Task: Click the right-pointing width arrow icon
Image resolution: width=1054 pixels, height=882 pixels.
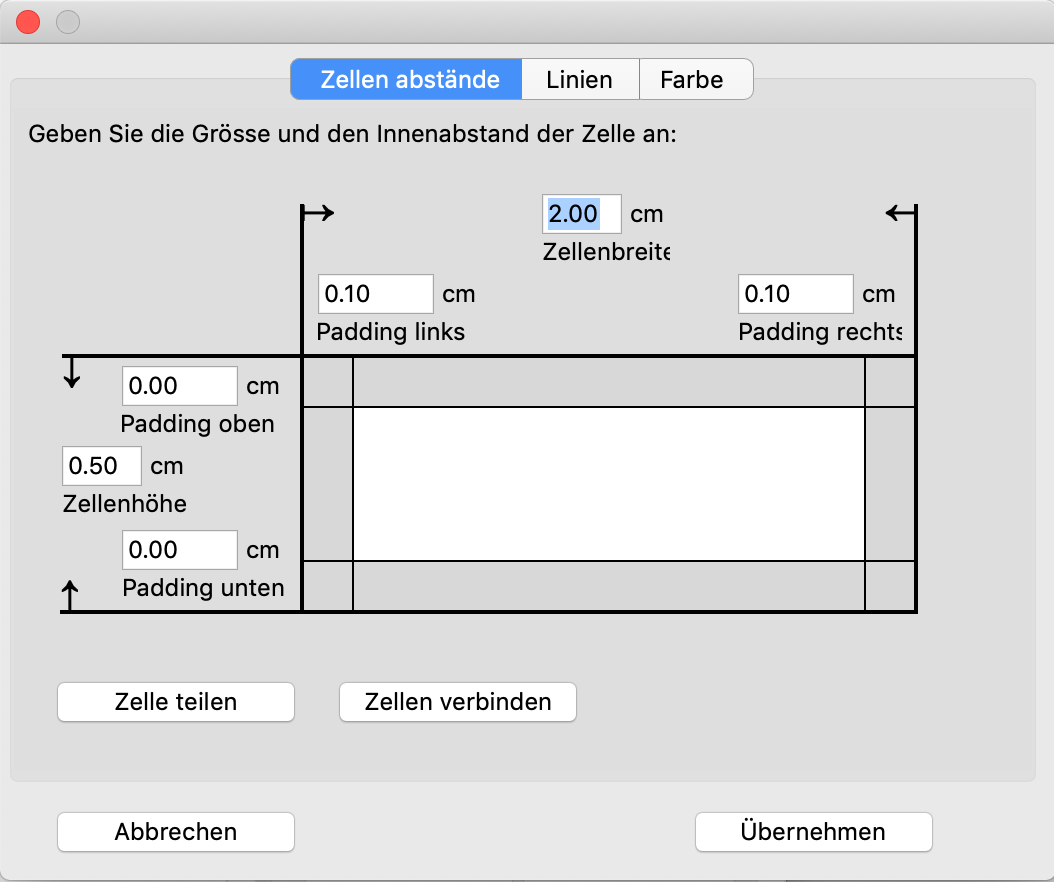Action: click(320, 212)
